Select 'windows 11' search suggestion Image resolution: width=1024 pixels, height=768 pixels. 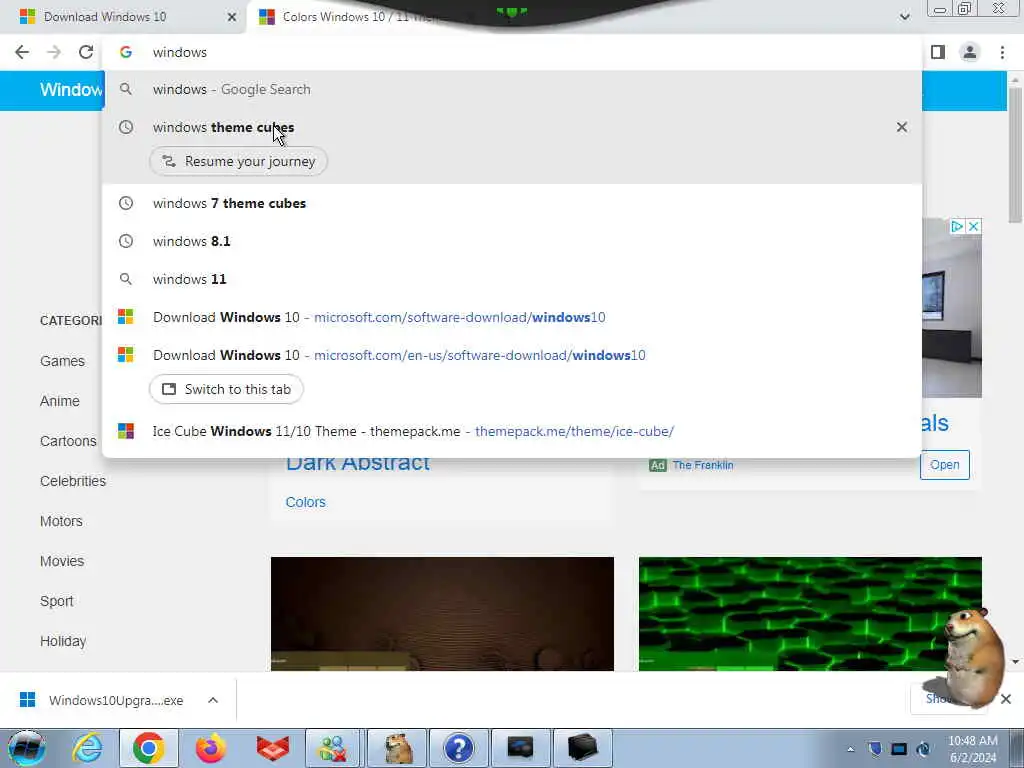[x=512, y=279]
